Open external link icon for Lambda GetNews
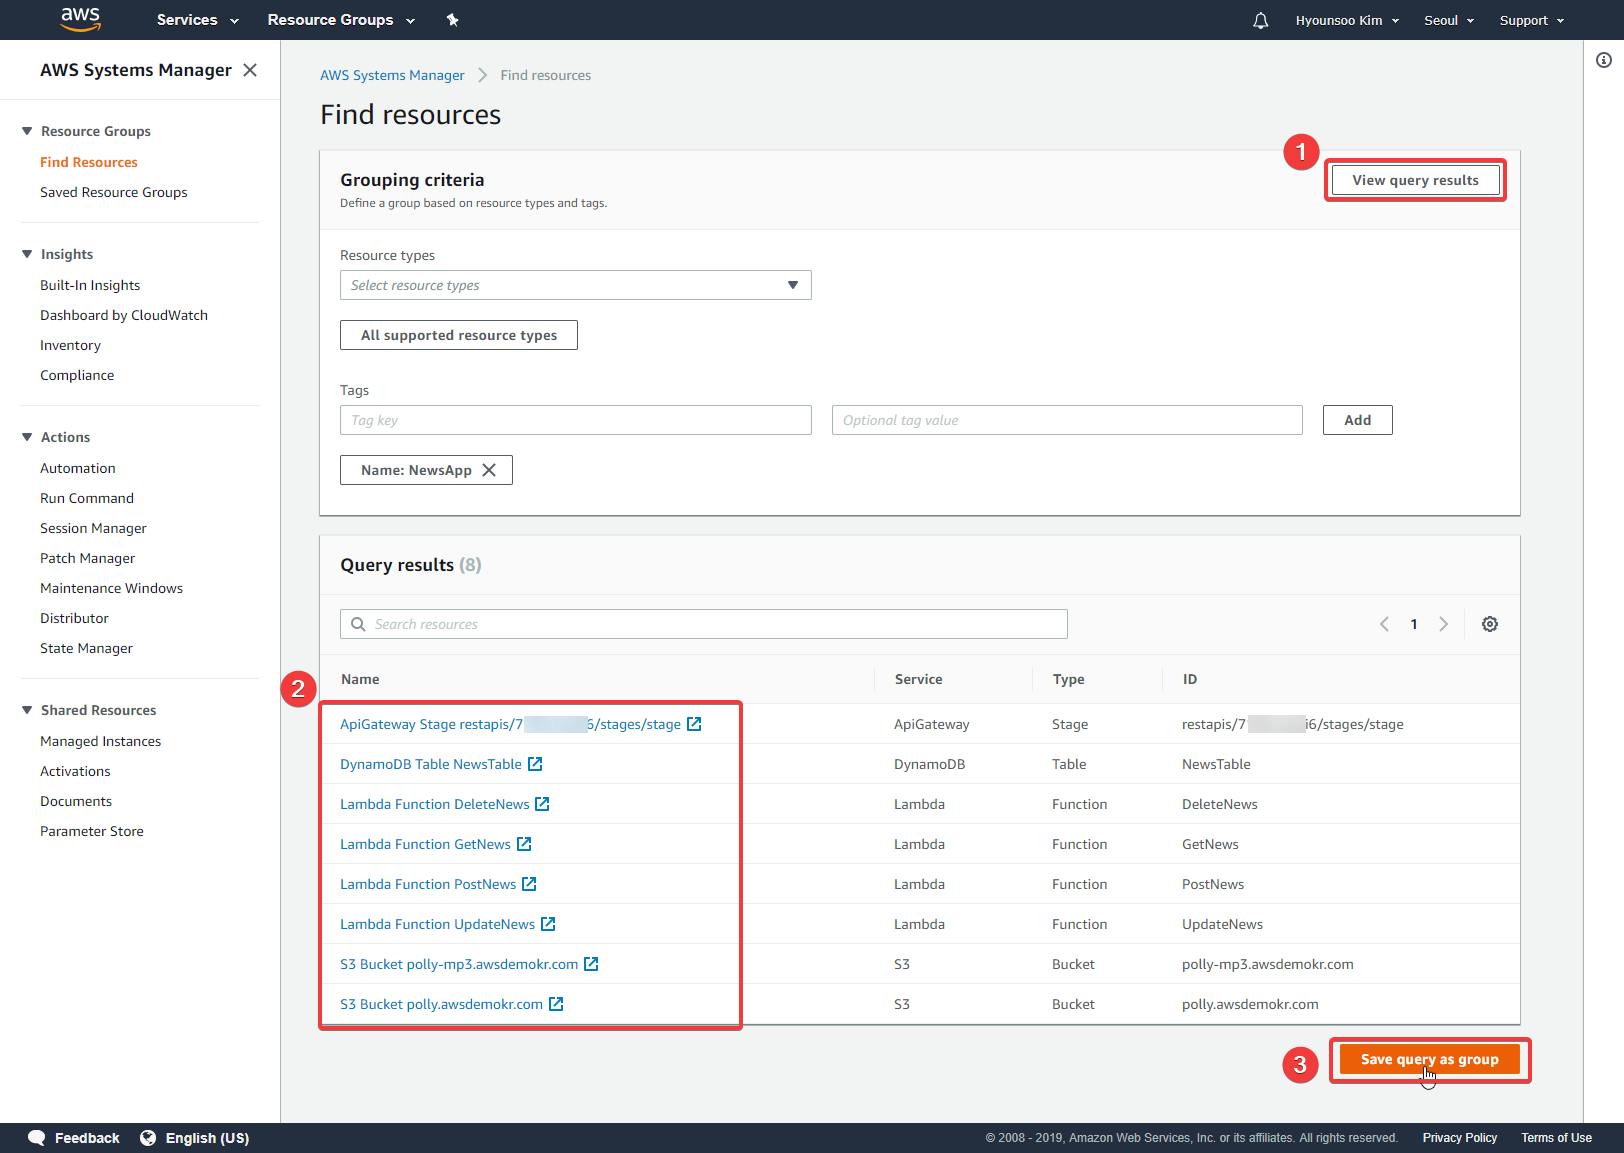The height and width of the screenshot is (1153, 1624). [x=524, y=844]
